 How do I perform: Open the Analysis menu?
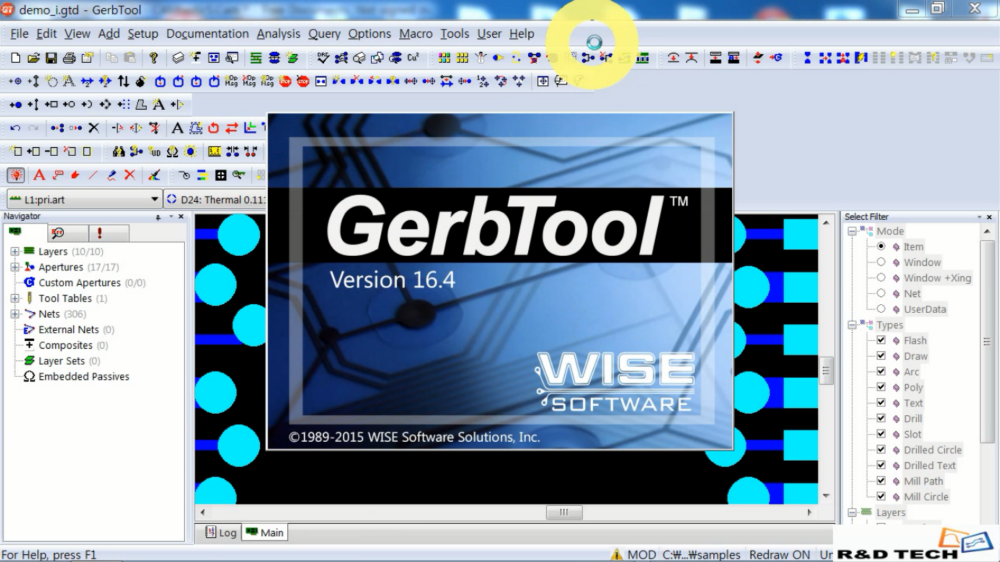click(278, 34)
